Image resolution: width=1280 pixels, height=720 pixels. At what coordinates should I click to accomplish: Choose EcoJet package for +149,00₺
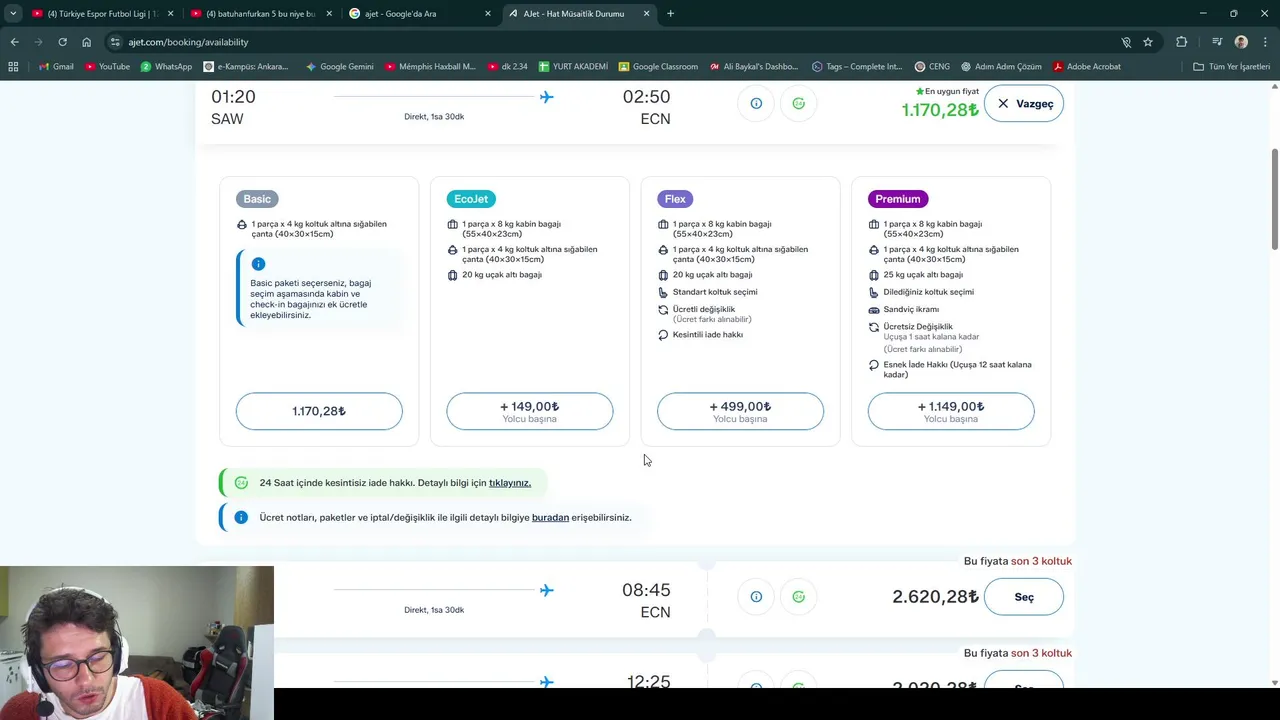pyautogui.click(x=530, y=411)
